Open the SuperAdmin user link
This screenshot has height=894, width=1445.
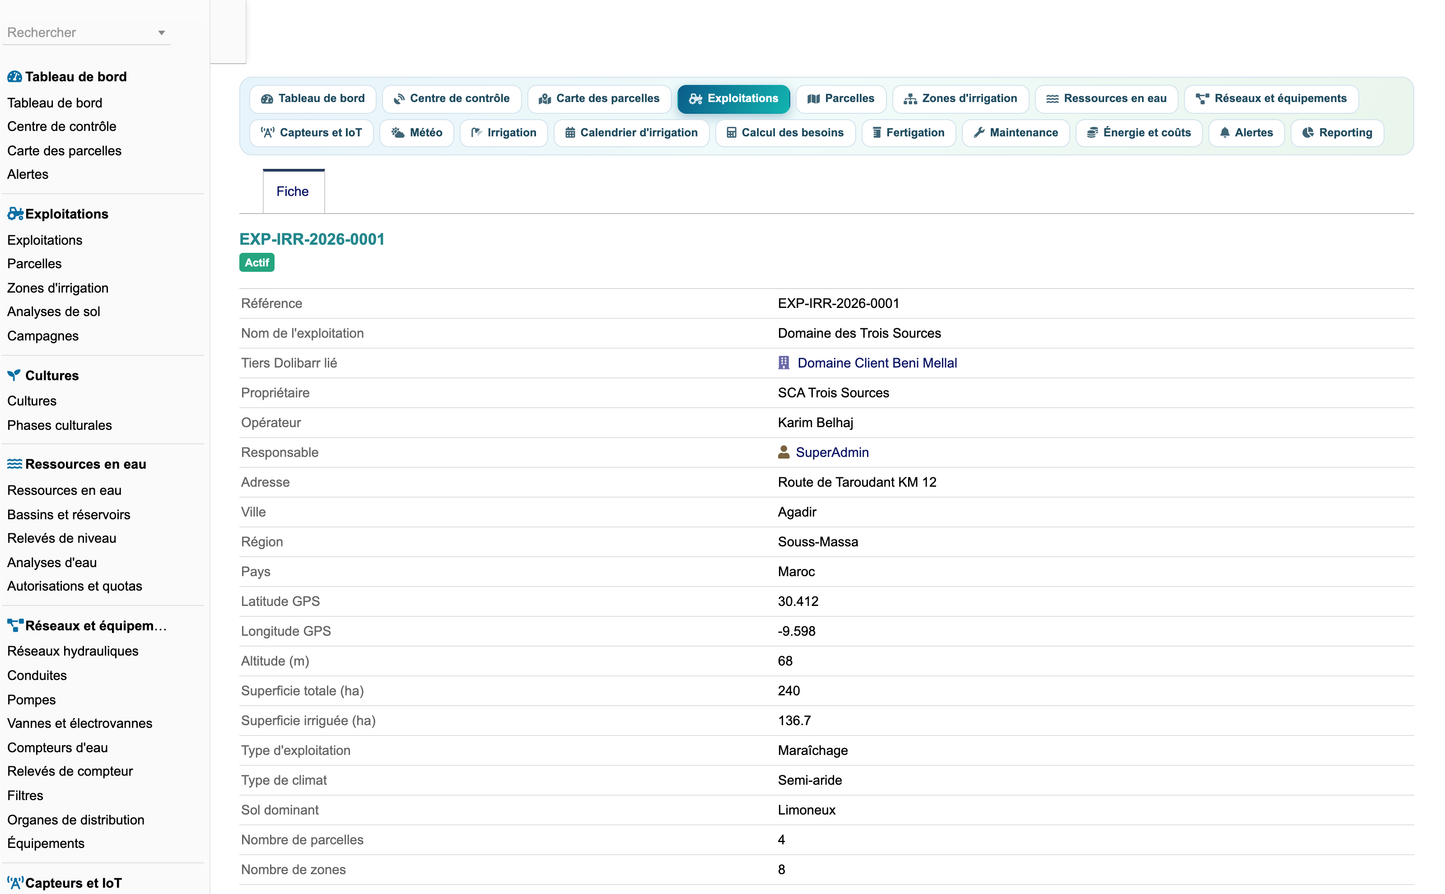(832, 452)
